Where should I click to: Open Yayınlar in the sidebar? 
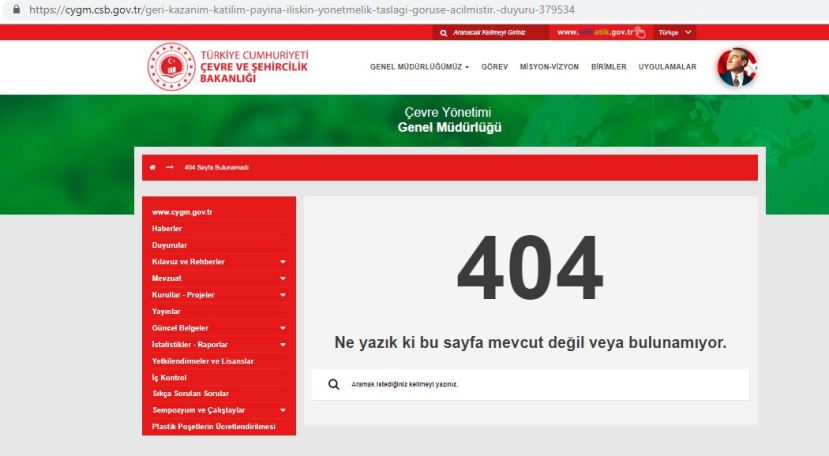(x=166, y=311)
